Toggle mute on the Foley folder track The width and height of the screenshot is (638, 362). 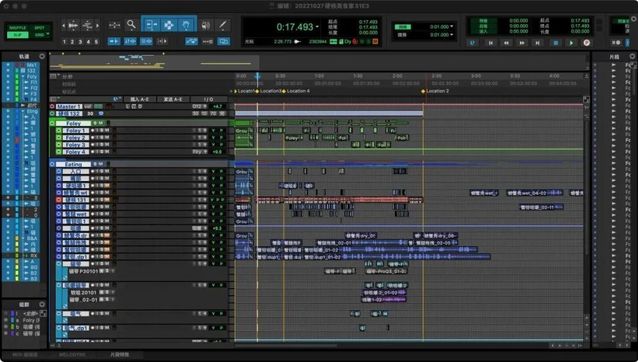coord(101,123)
